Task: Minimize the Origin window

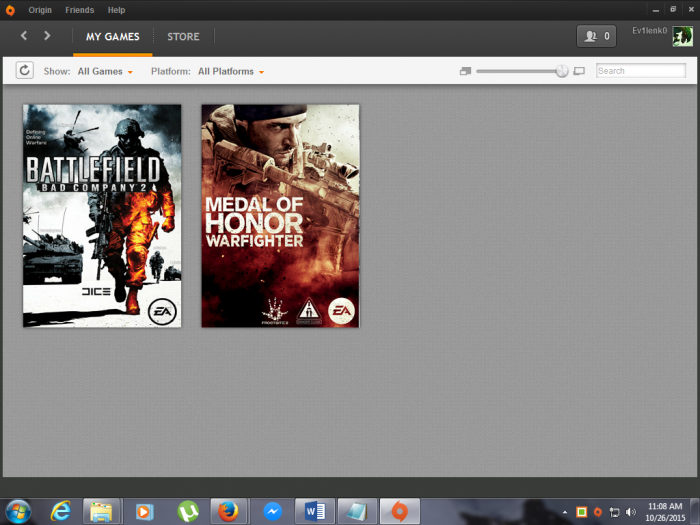Action: click(x=656, y=9)
